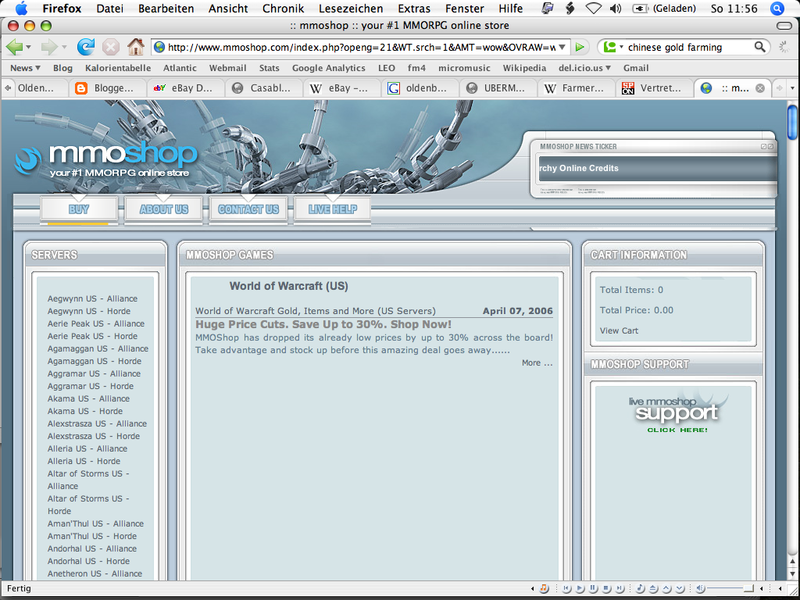Image resolution: width=800 pixels, height=600 pixels.
Task: Click the green Go arrow beside the URL
Action: tap(580, 47)
